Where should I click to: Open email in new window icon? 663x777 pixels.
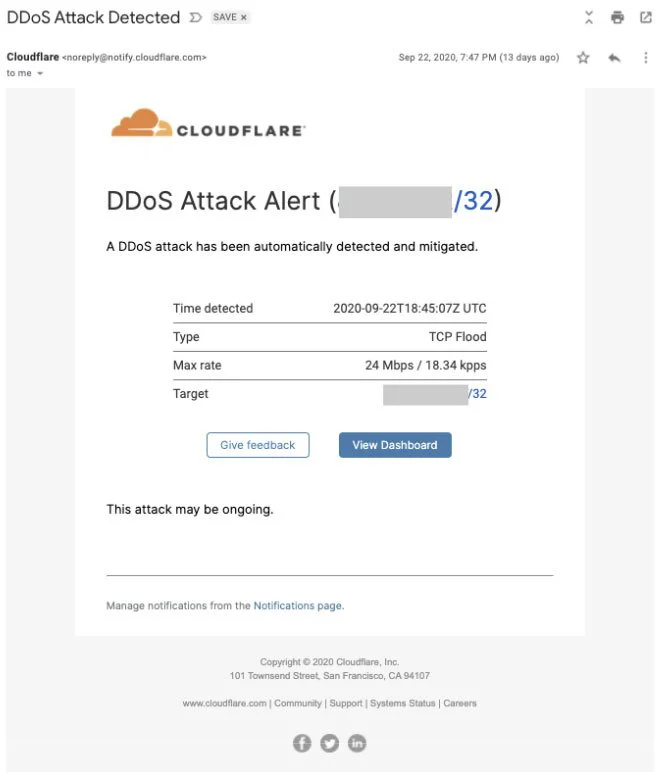coord(646,17)
